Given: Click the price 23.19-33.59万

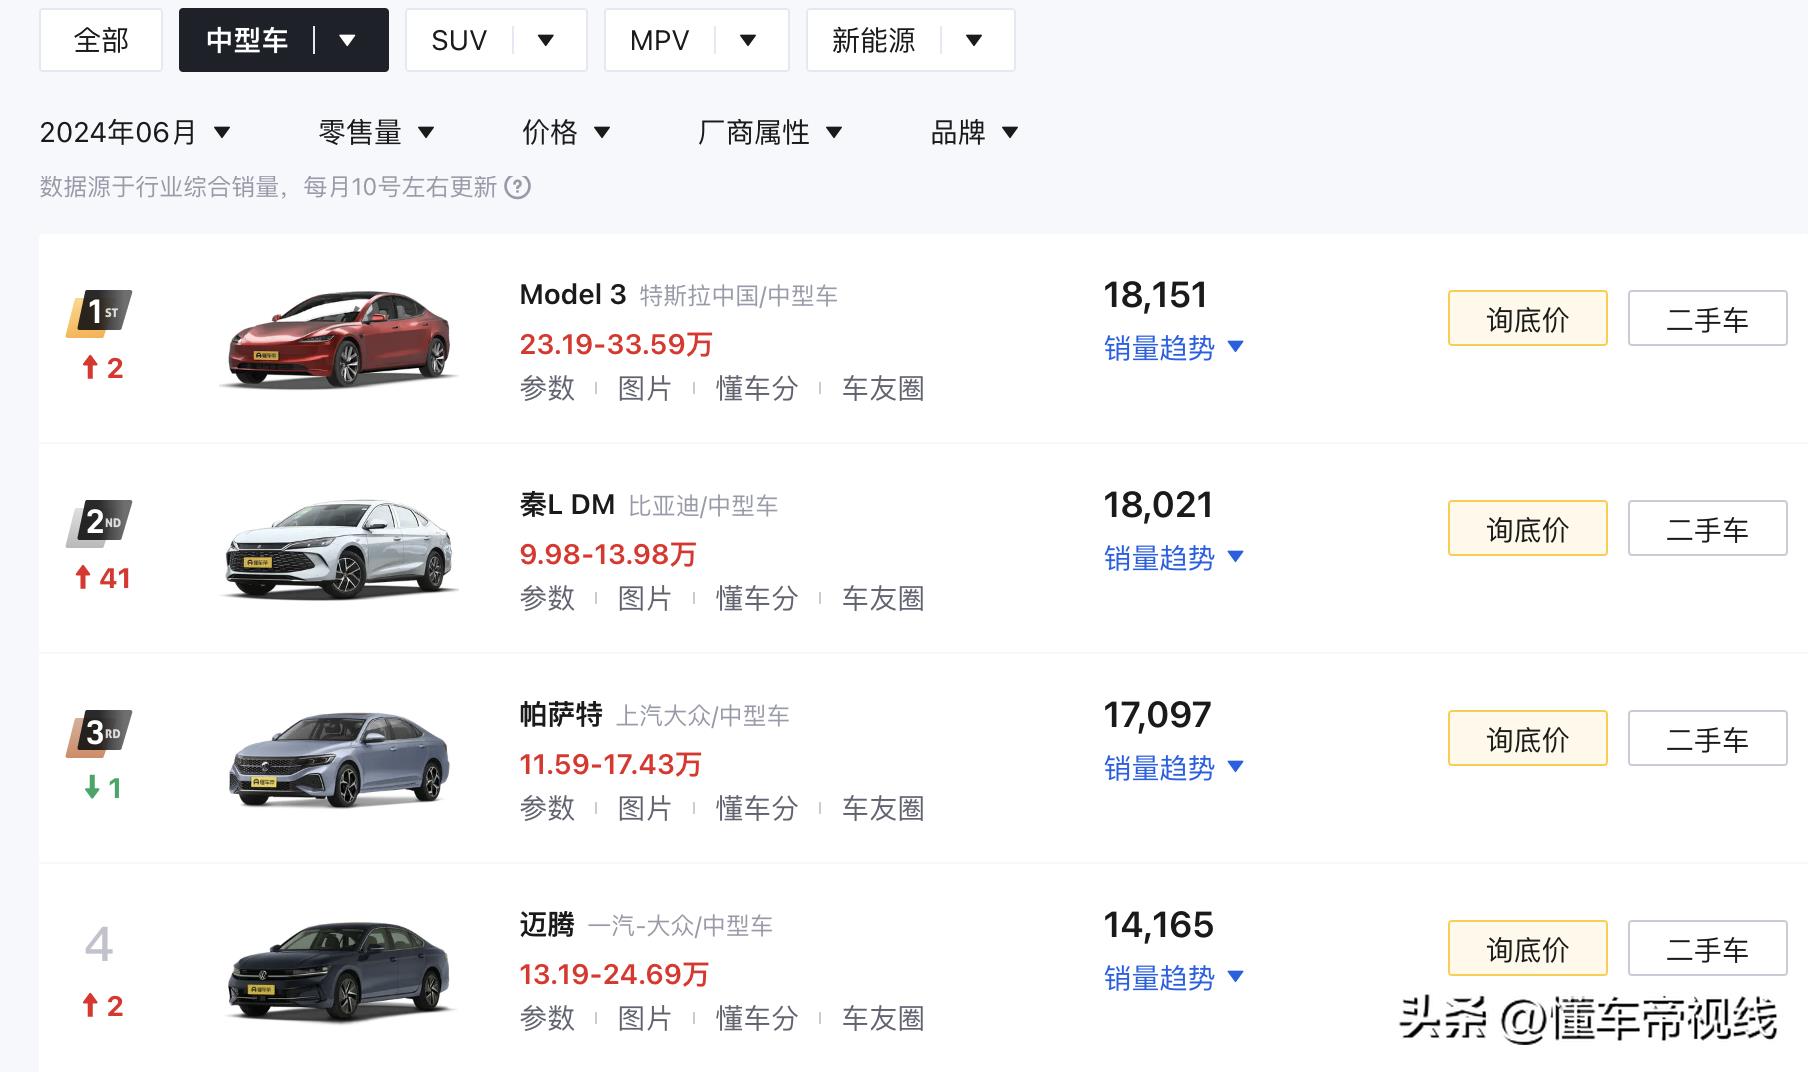Looking at the screenshot, I should click(616, 344).
